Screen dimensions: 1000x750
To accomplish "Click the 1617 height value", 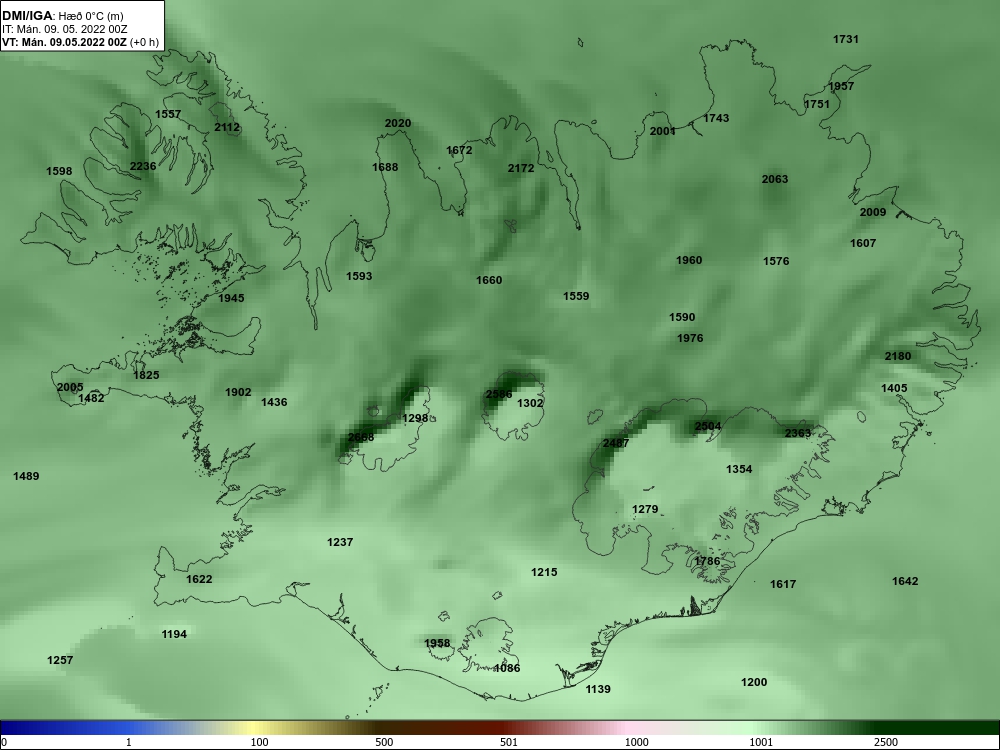I will [x=783, y=584].
